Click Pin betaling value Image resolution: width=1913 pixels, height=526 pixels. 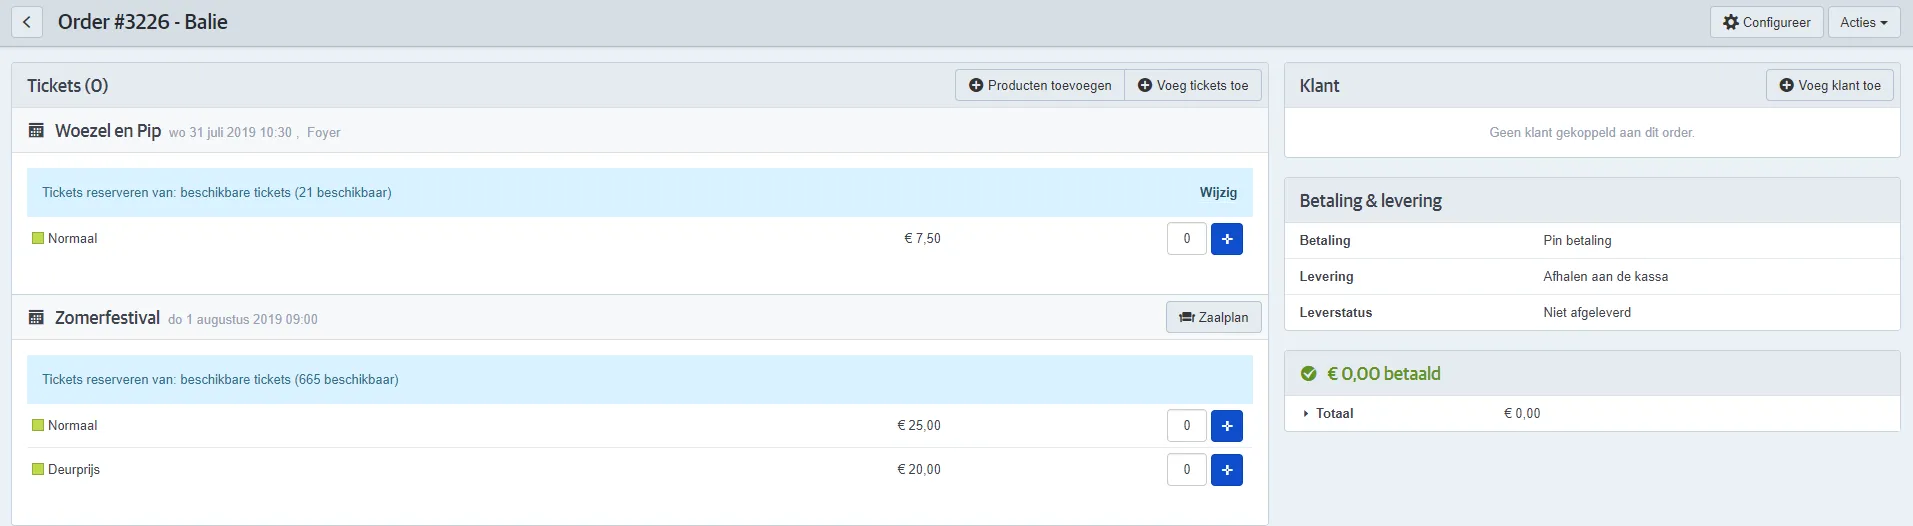pyautogui.click(x=1577, y=240)
